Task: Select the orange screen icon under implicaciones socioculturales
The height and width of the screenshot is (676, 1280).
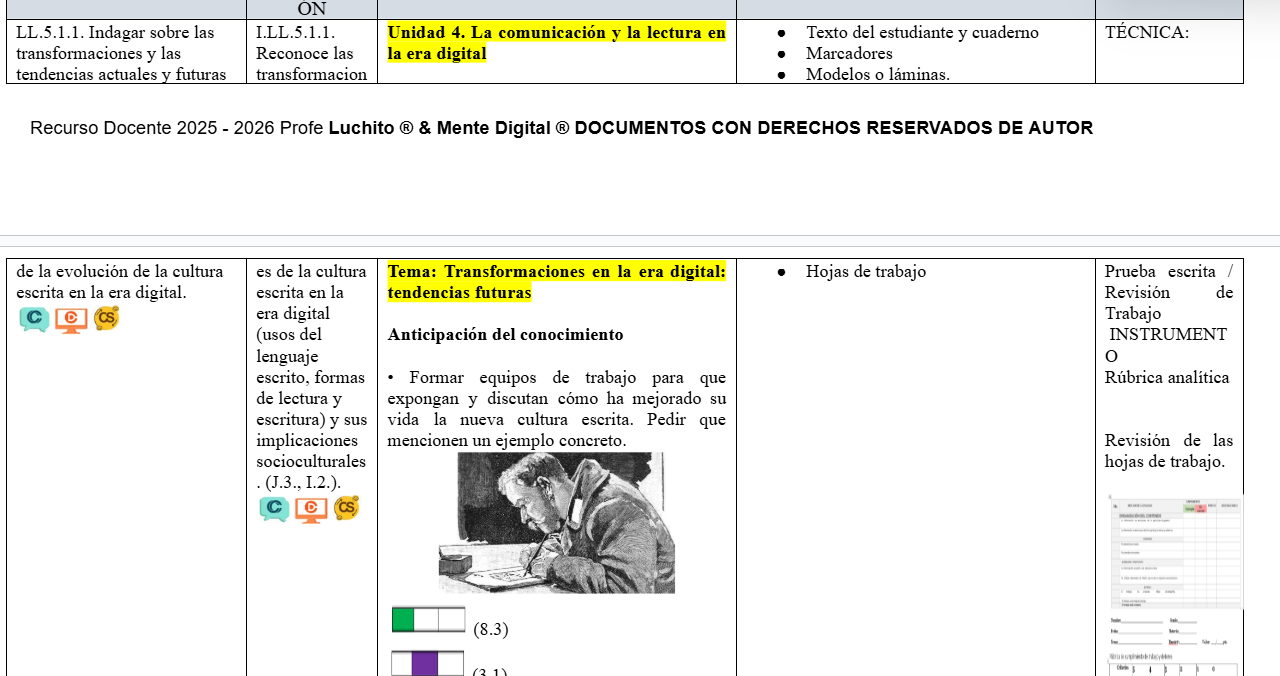Action: [x=311, y=508]
